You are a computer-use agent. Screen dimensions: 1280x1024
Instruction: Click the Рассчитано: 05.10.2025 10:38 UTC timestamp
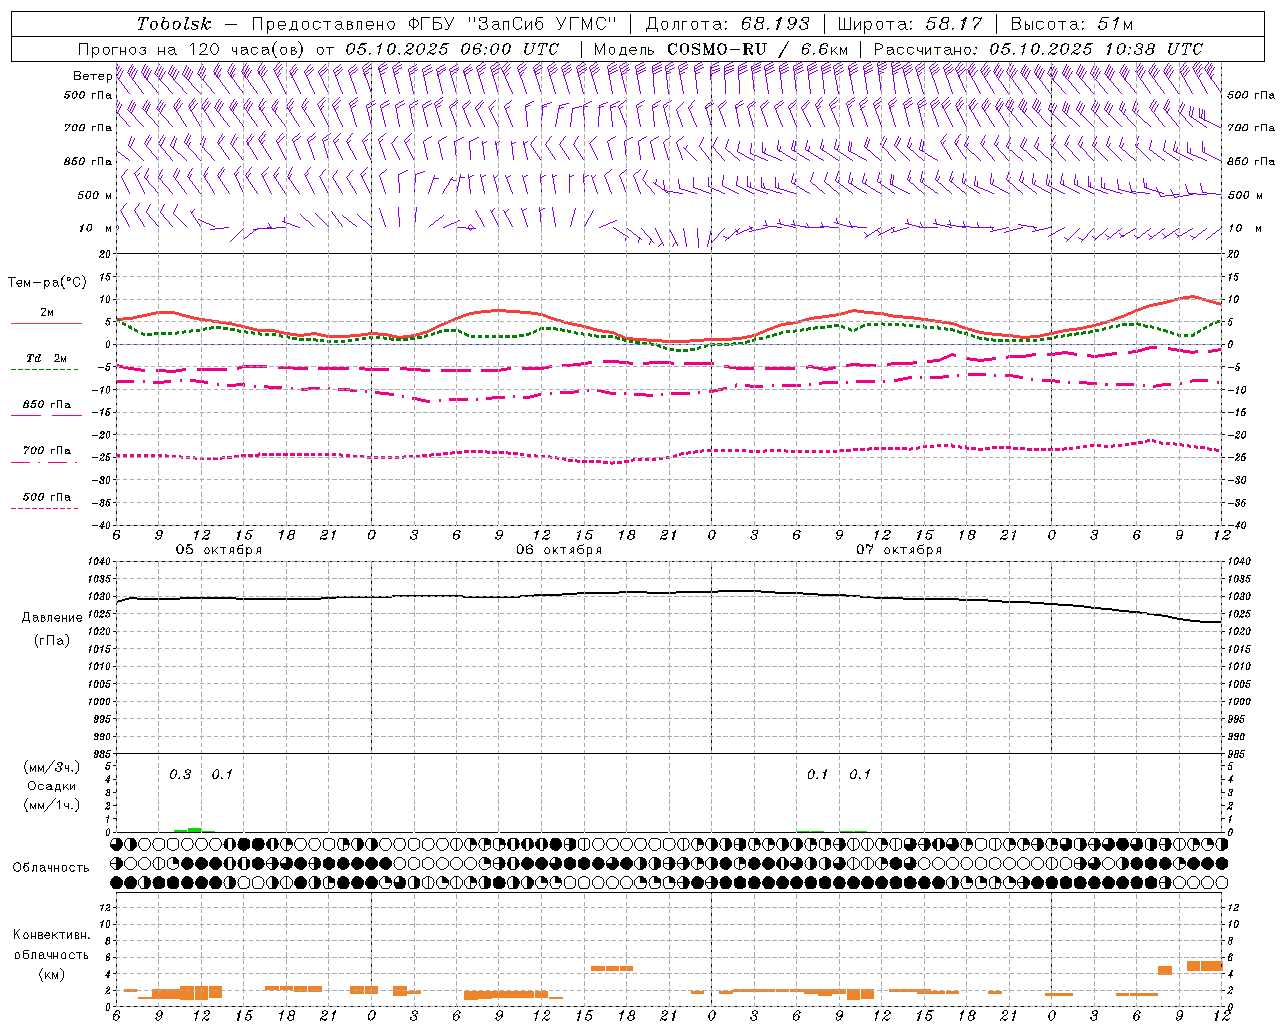[1038, 49]
